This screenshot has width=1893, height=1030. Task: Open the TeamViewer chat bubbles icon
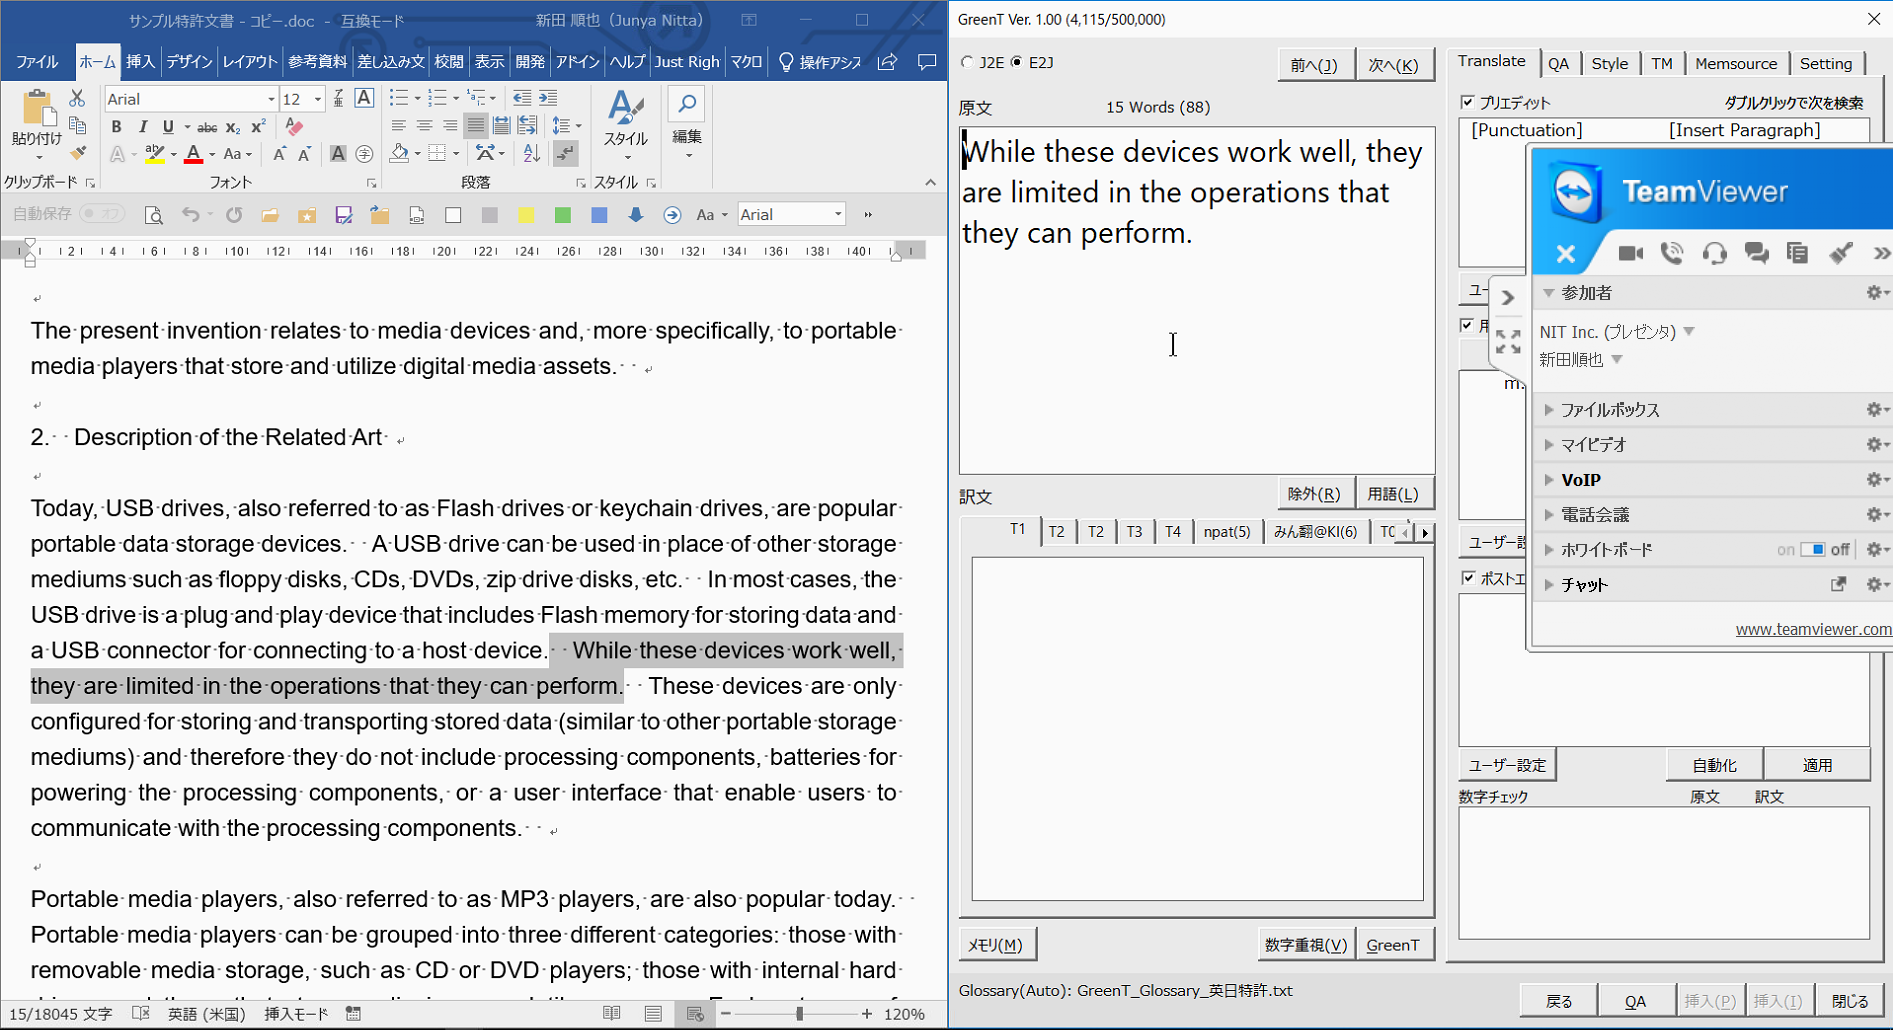coord(1756,254)
